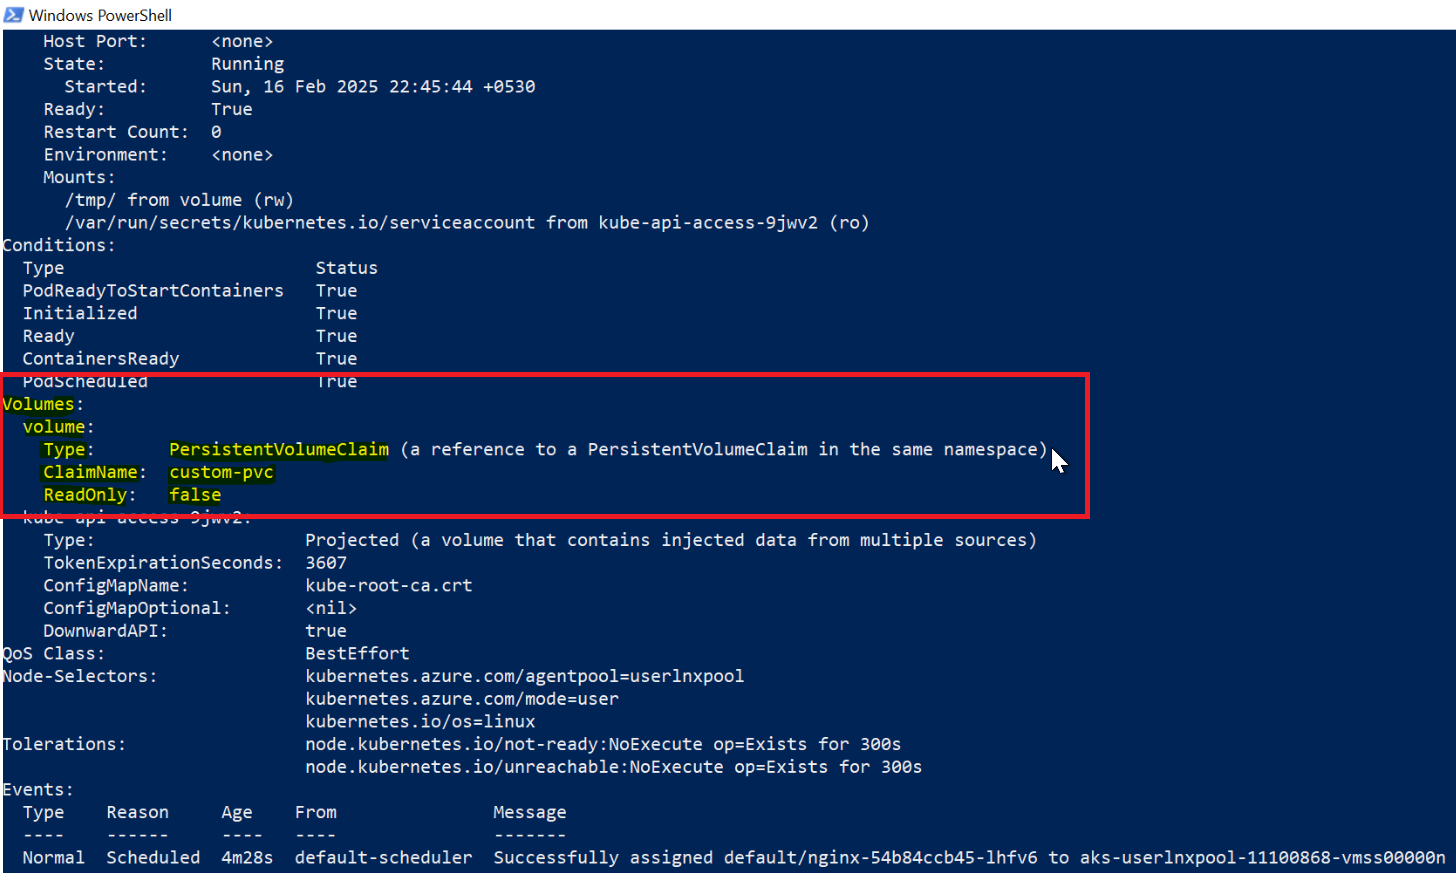Click the Conditions heading

tap(58, 245)
